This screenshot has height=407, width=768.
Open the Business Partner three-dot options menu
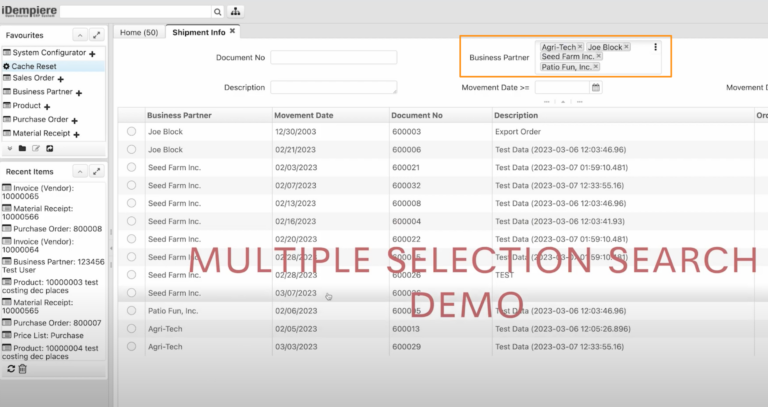(x=655, y=47)
